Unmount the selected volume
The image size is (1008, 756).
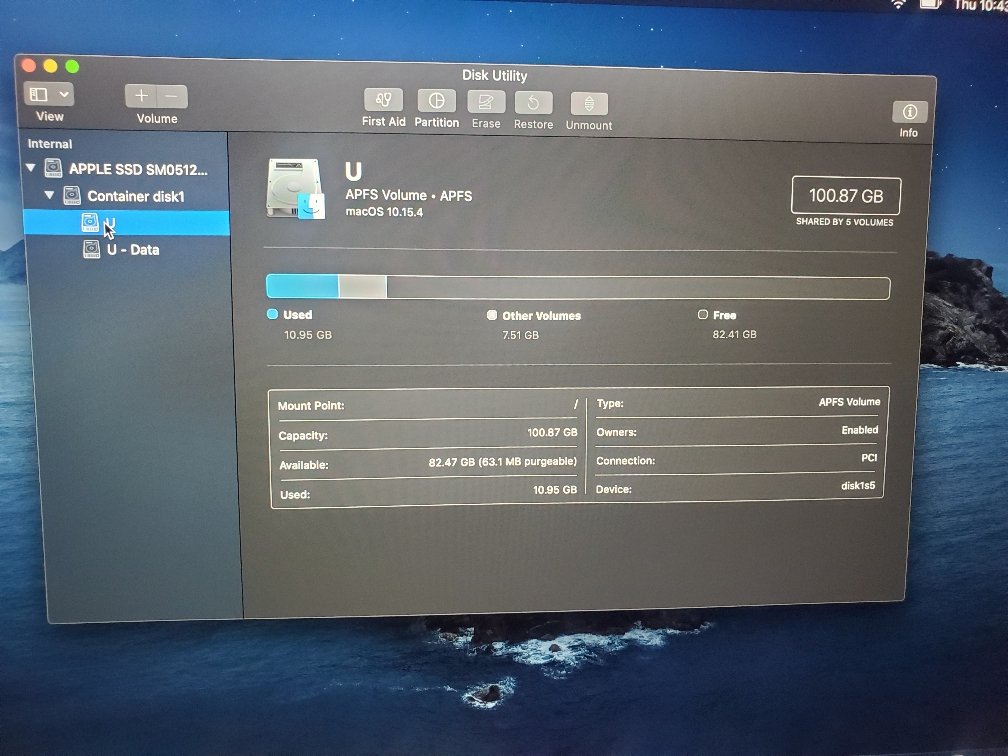tap(589, 104)
